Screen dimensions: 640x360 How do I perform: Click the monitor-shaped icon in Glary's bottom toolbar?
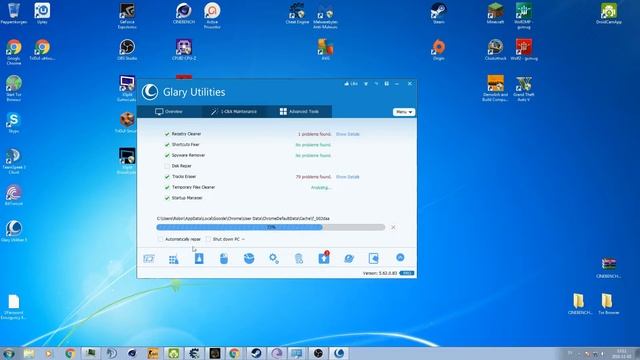(149, 258)
